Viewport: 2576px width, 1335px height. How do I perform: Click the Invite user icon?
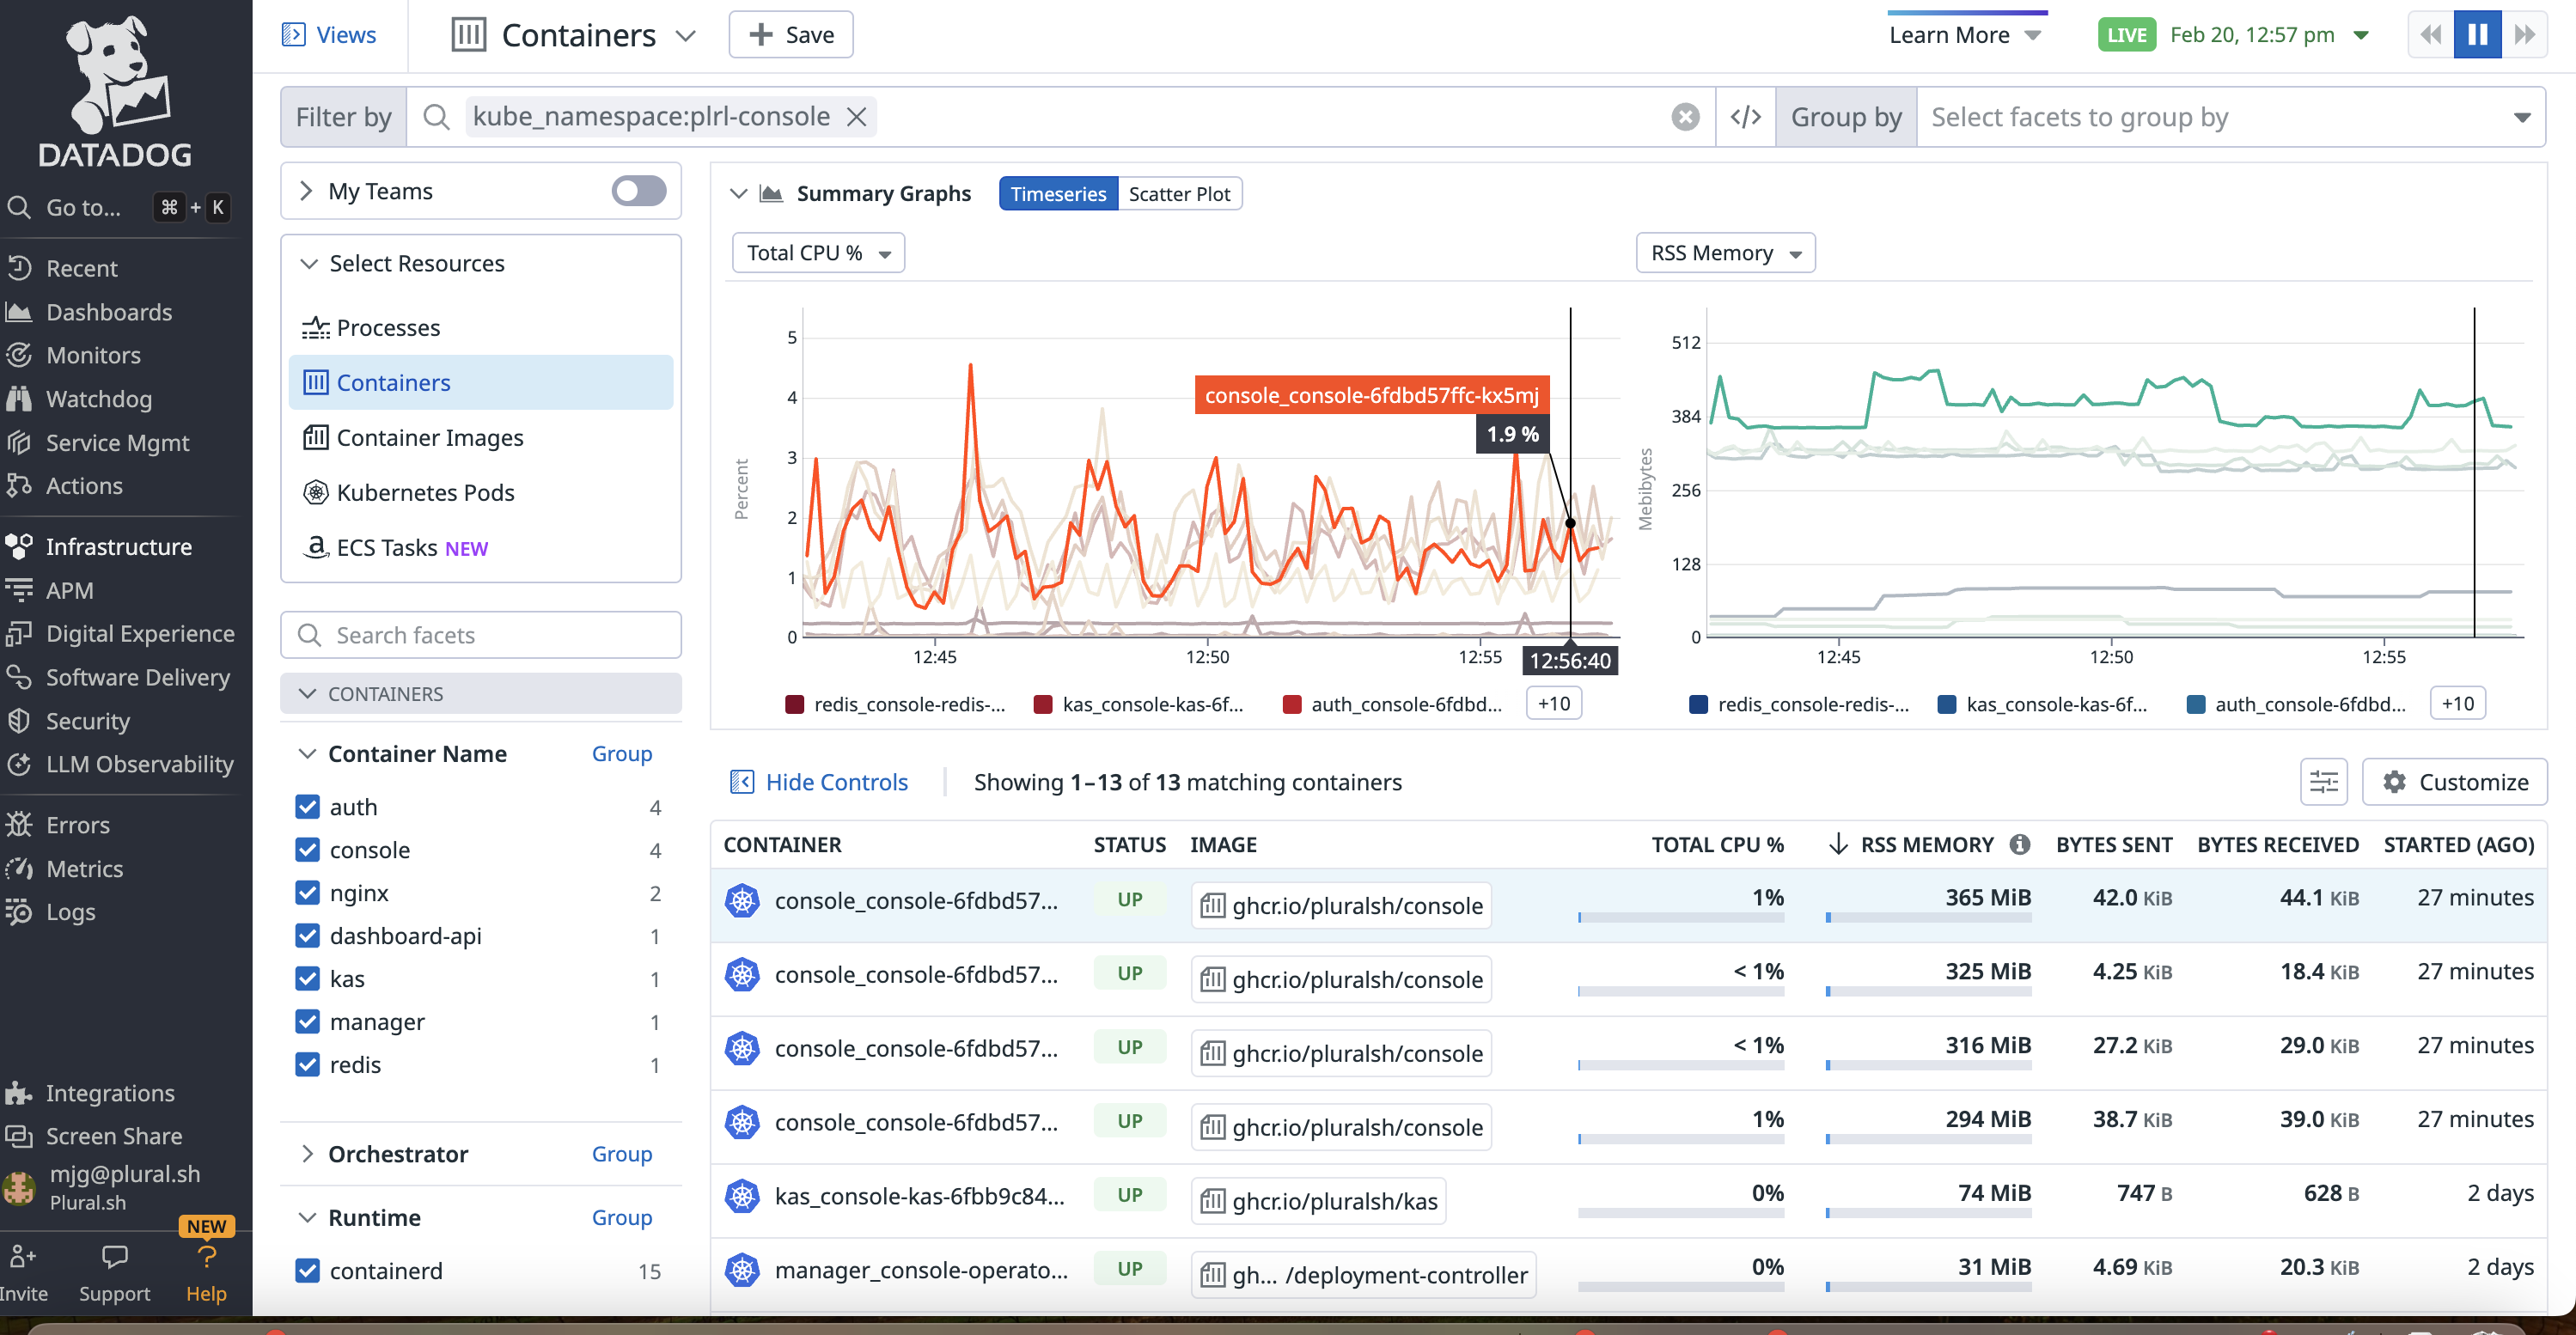[22, 1256]
